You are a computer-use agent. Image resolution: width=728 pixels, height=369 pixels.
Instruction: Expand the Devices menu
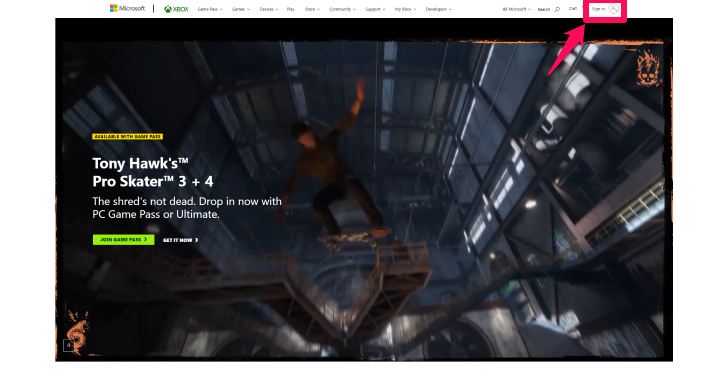269,9
